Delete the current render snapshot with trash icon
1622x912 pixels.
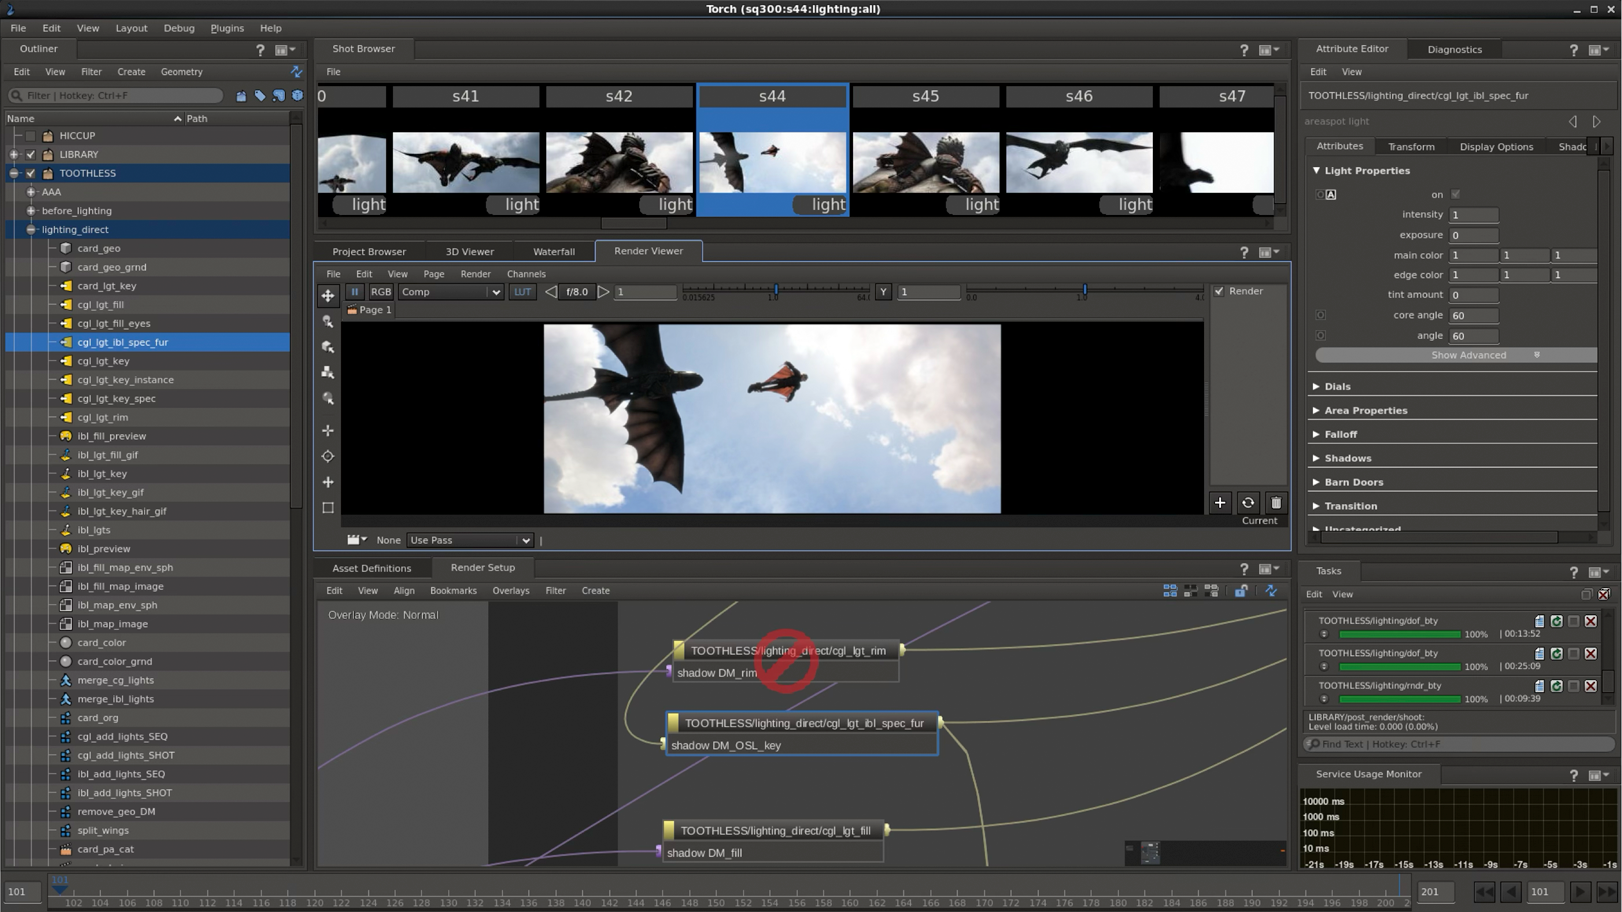[x=1275, y=503]
